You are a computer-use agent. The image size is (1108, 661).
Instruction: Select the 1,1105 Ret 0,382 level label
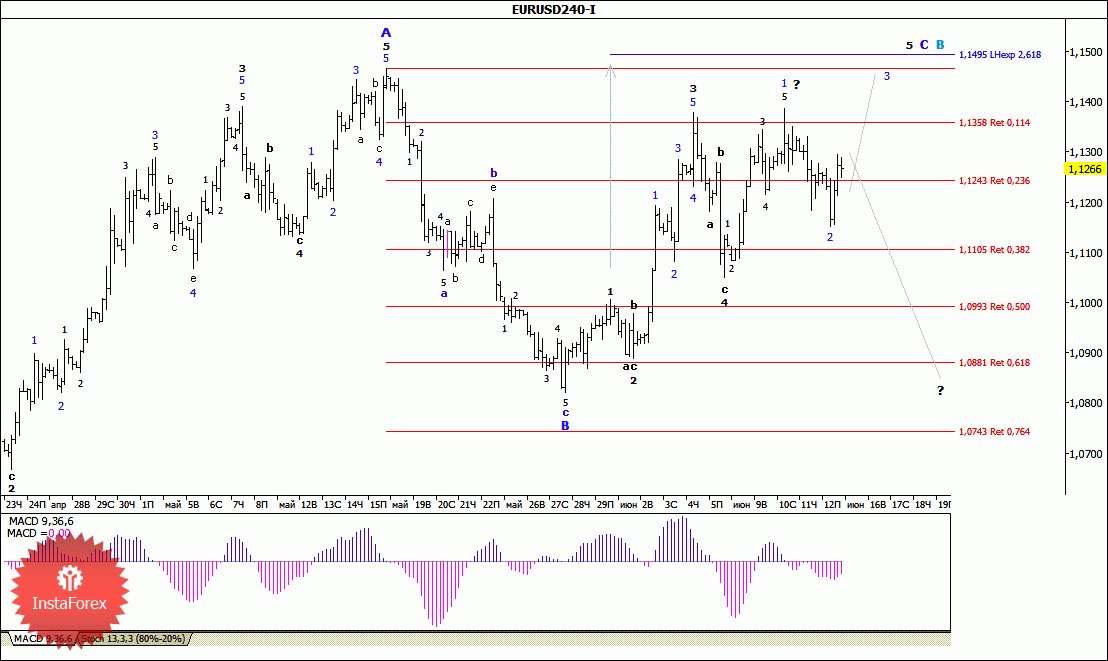coord(994,250)
